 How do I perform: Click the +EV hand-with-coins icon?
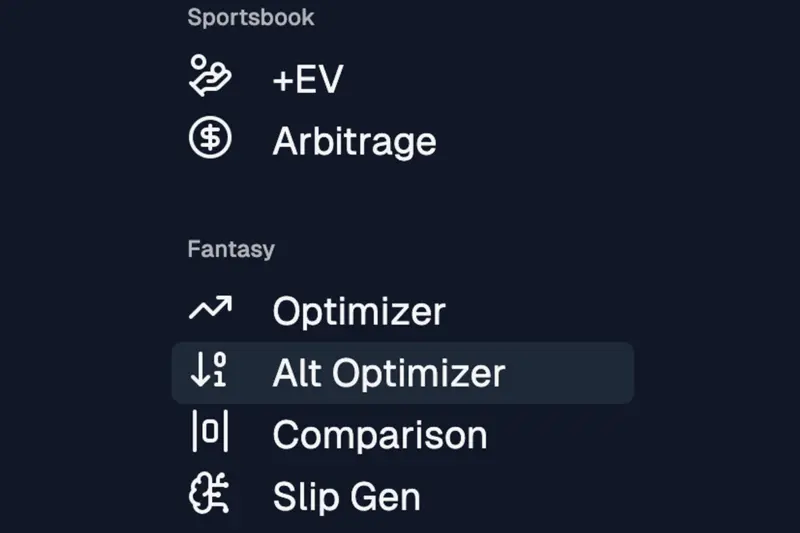210,77
